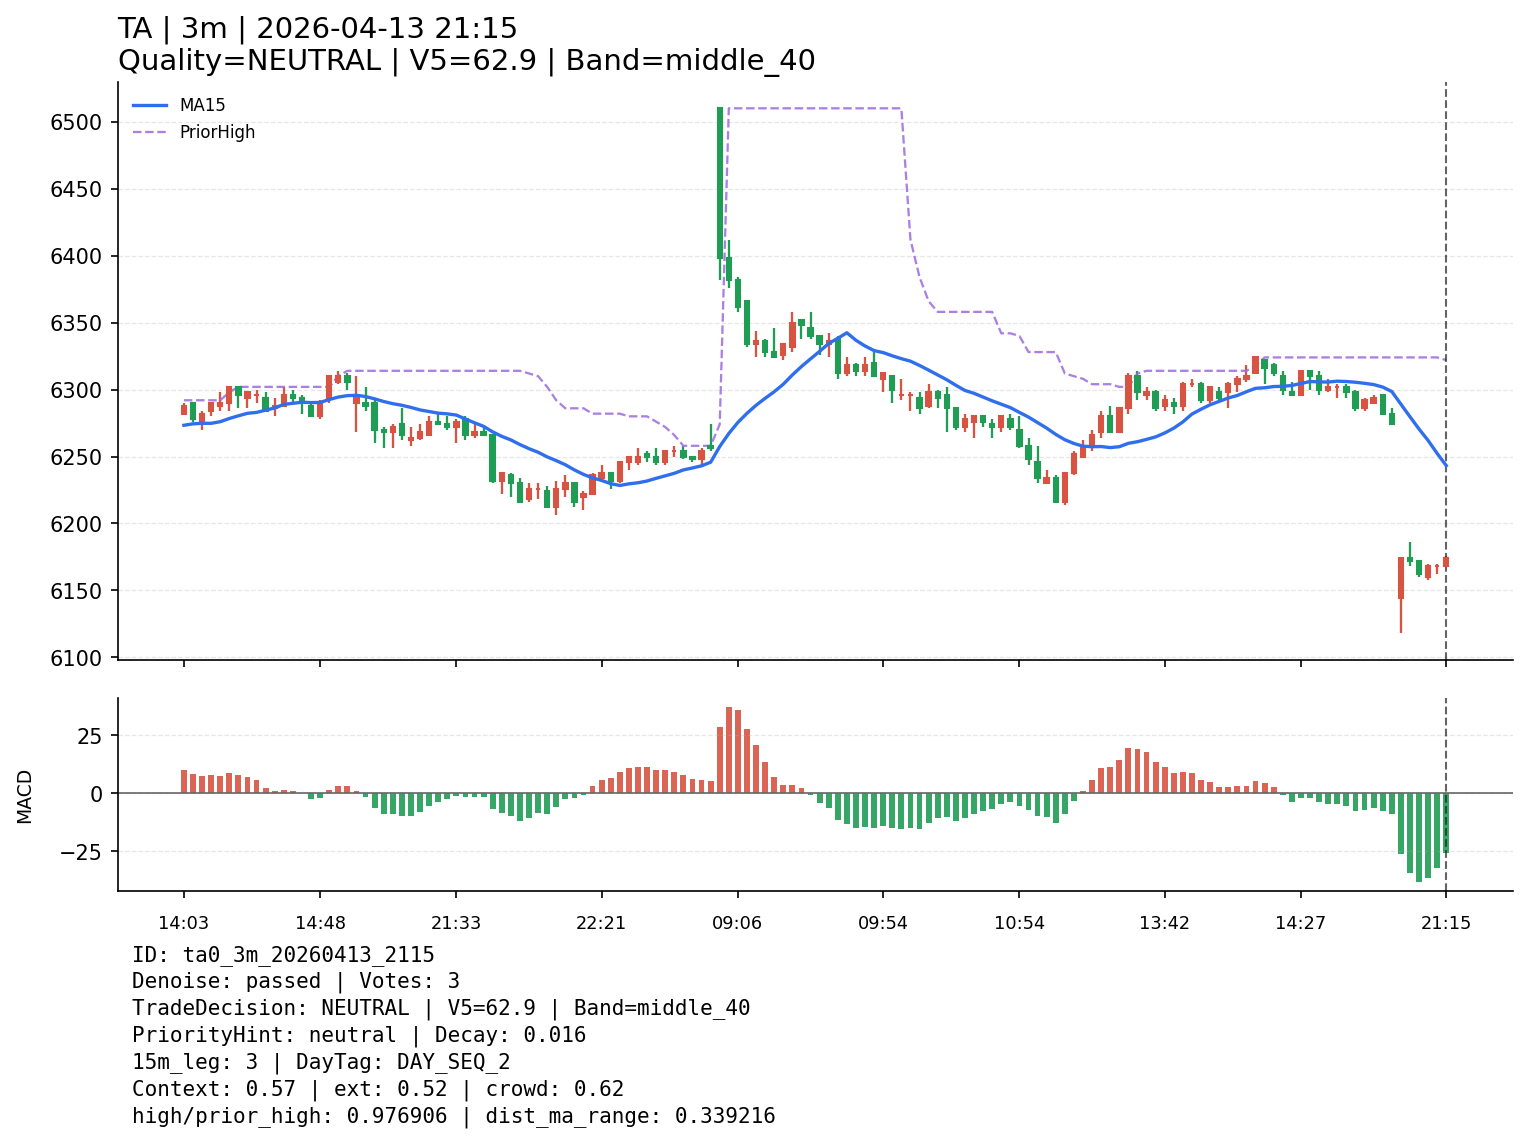The width and height of the screenshot is (1527, 1143).
Task: Click the ID ta0_3m_20260413_2115 text line
Action: (283, 955)
